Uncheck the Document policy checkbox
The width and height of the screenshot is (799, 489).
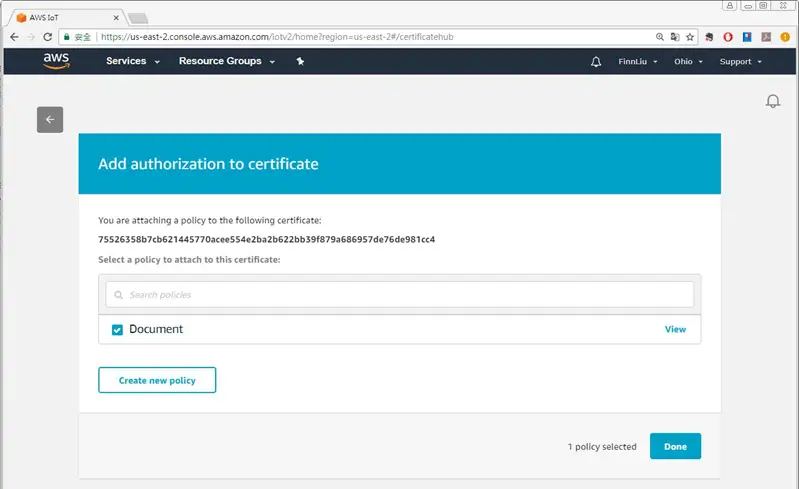[x=117, y=330]
